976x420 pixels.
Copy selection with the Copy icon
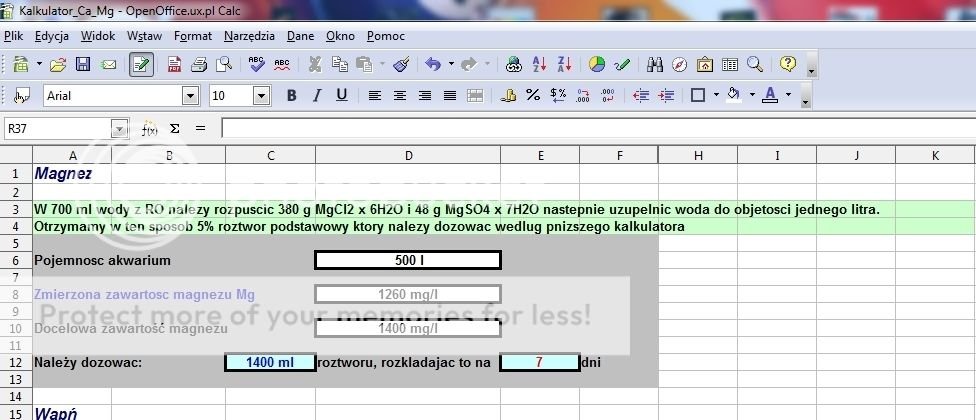(x=340, y=64)
